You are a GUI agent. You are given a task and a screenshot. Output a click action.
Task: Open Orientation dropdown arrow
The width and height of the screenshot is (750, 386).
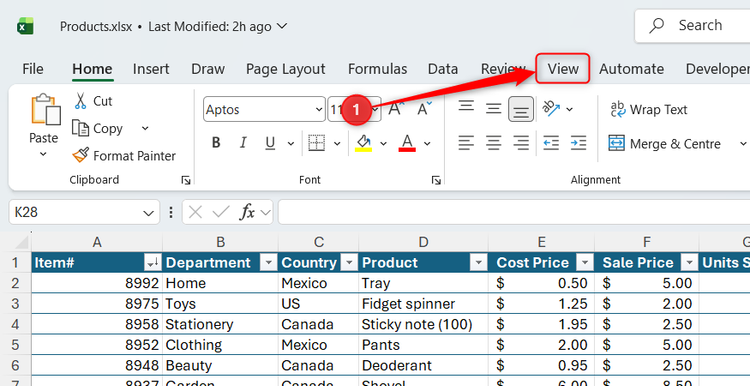click(569, 110)
